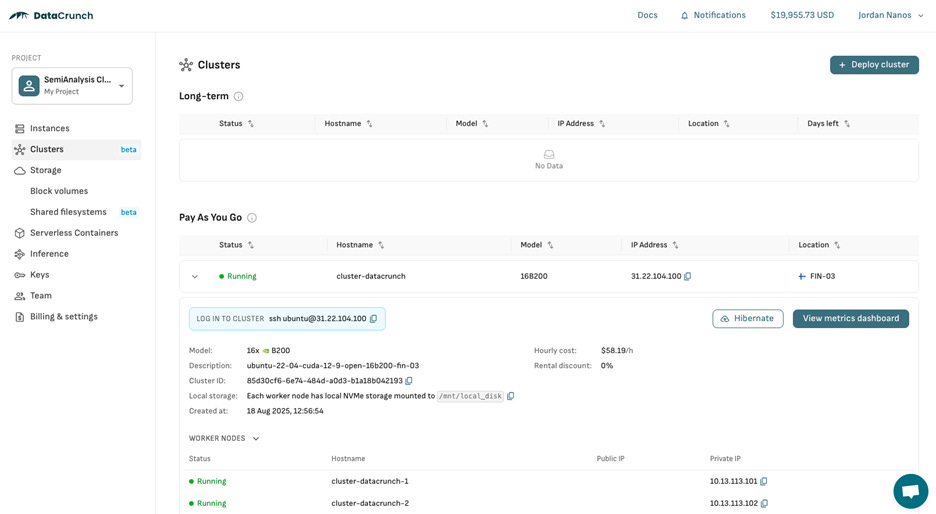Click the Hibernate button
This screenshot has height=514, width=936.
coord(747,318)
